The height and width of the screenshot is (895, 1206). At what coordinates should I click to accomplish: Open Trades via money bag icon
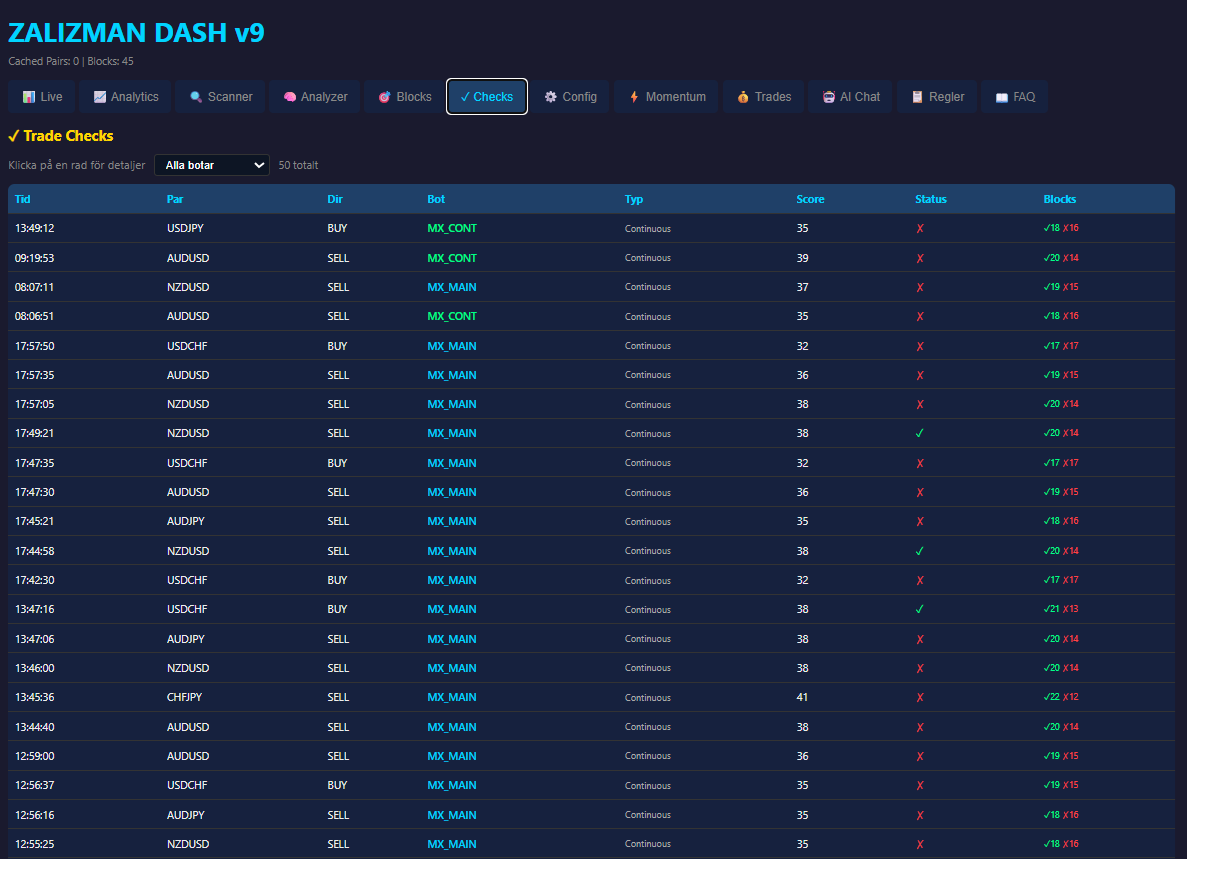point(743,97)
